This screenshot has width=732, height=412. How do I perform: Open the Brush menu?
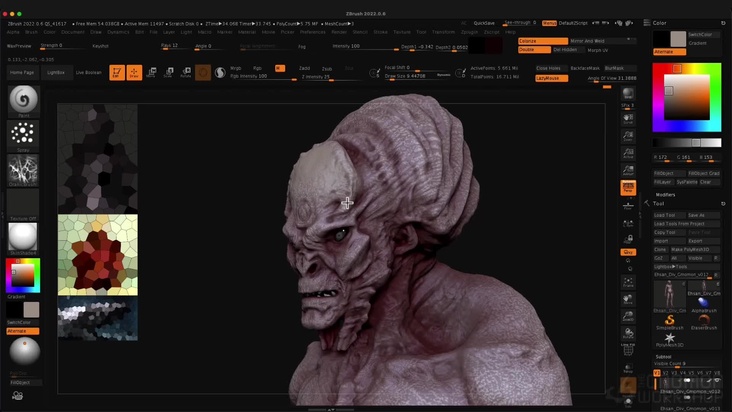point(31,32)
